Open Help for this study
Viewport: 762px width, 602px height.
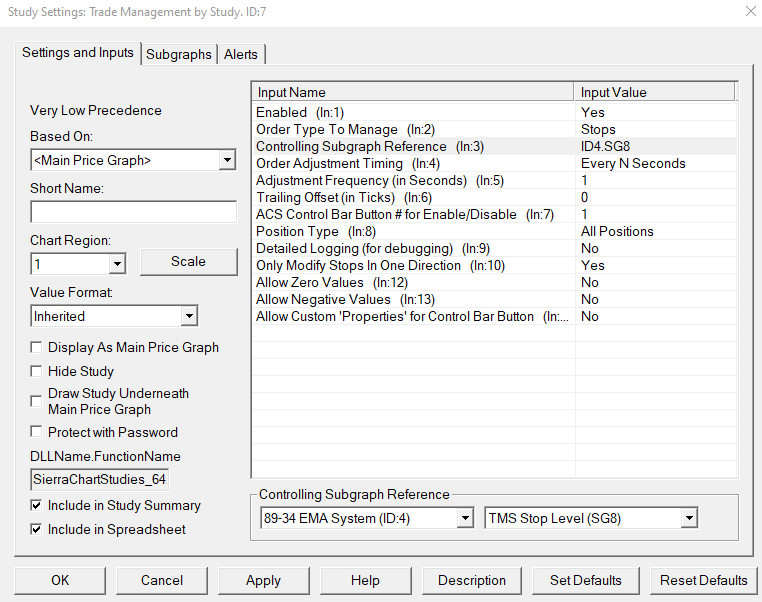tap(365, 580)
